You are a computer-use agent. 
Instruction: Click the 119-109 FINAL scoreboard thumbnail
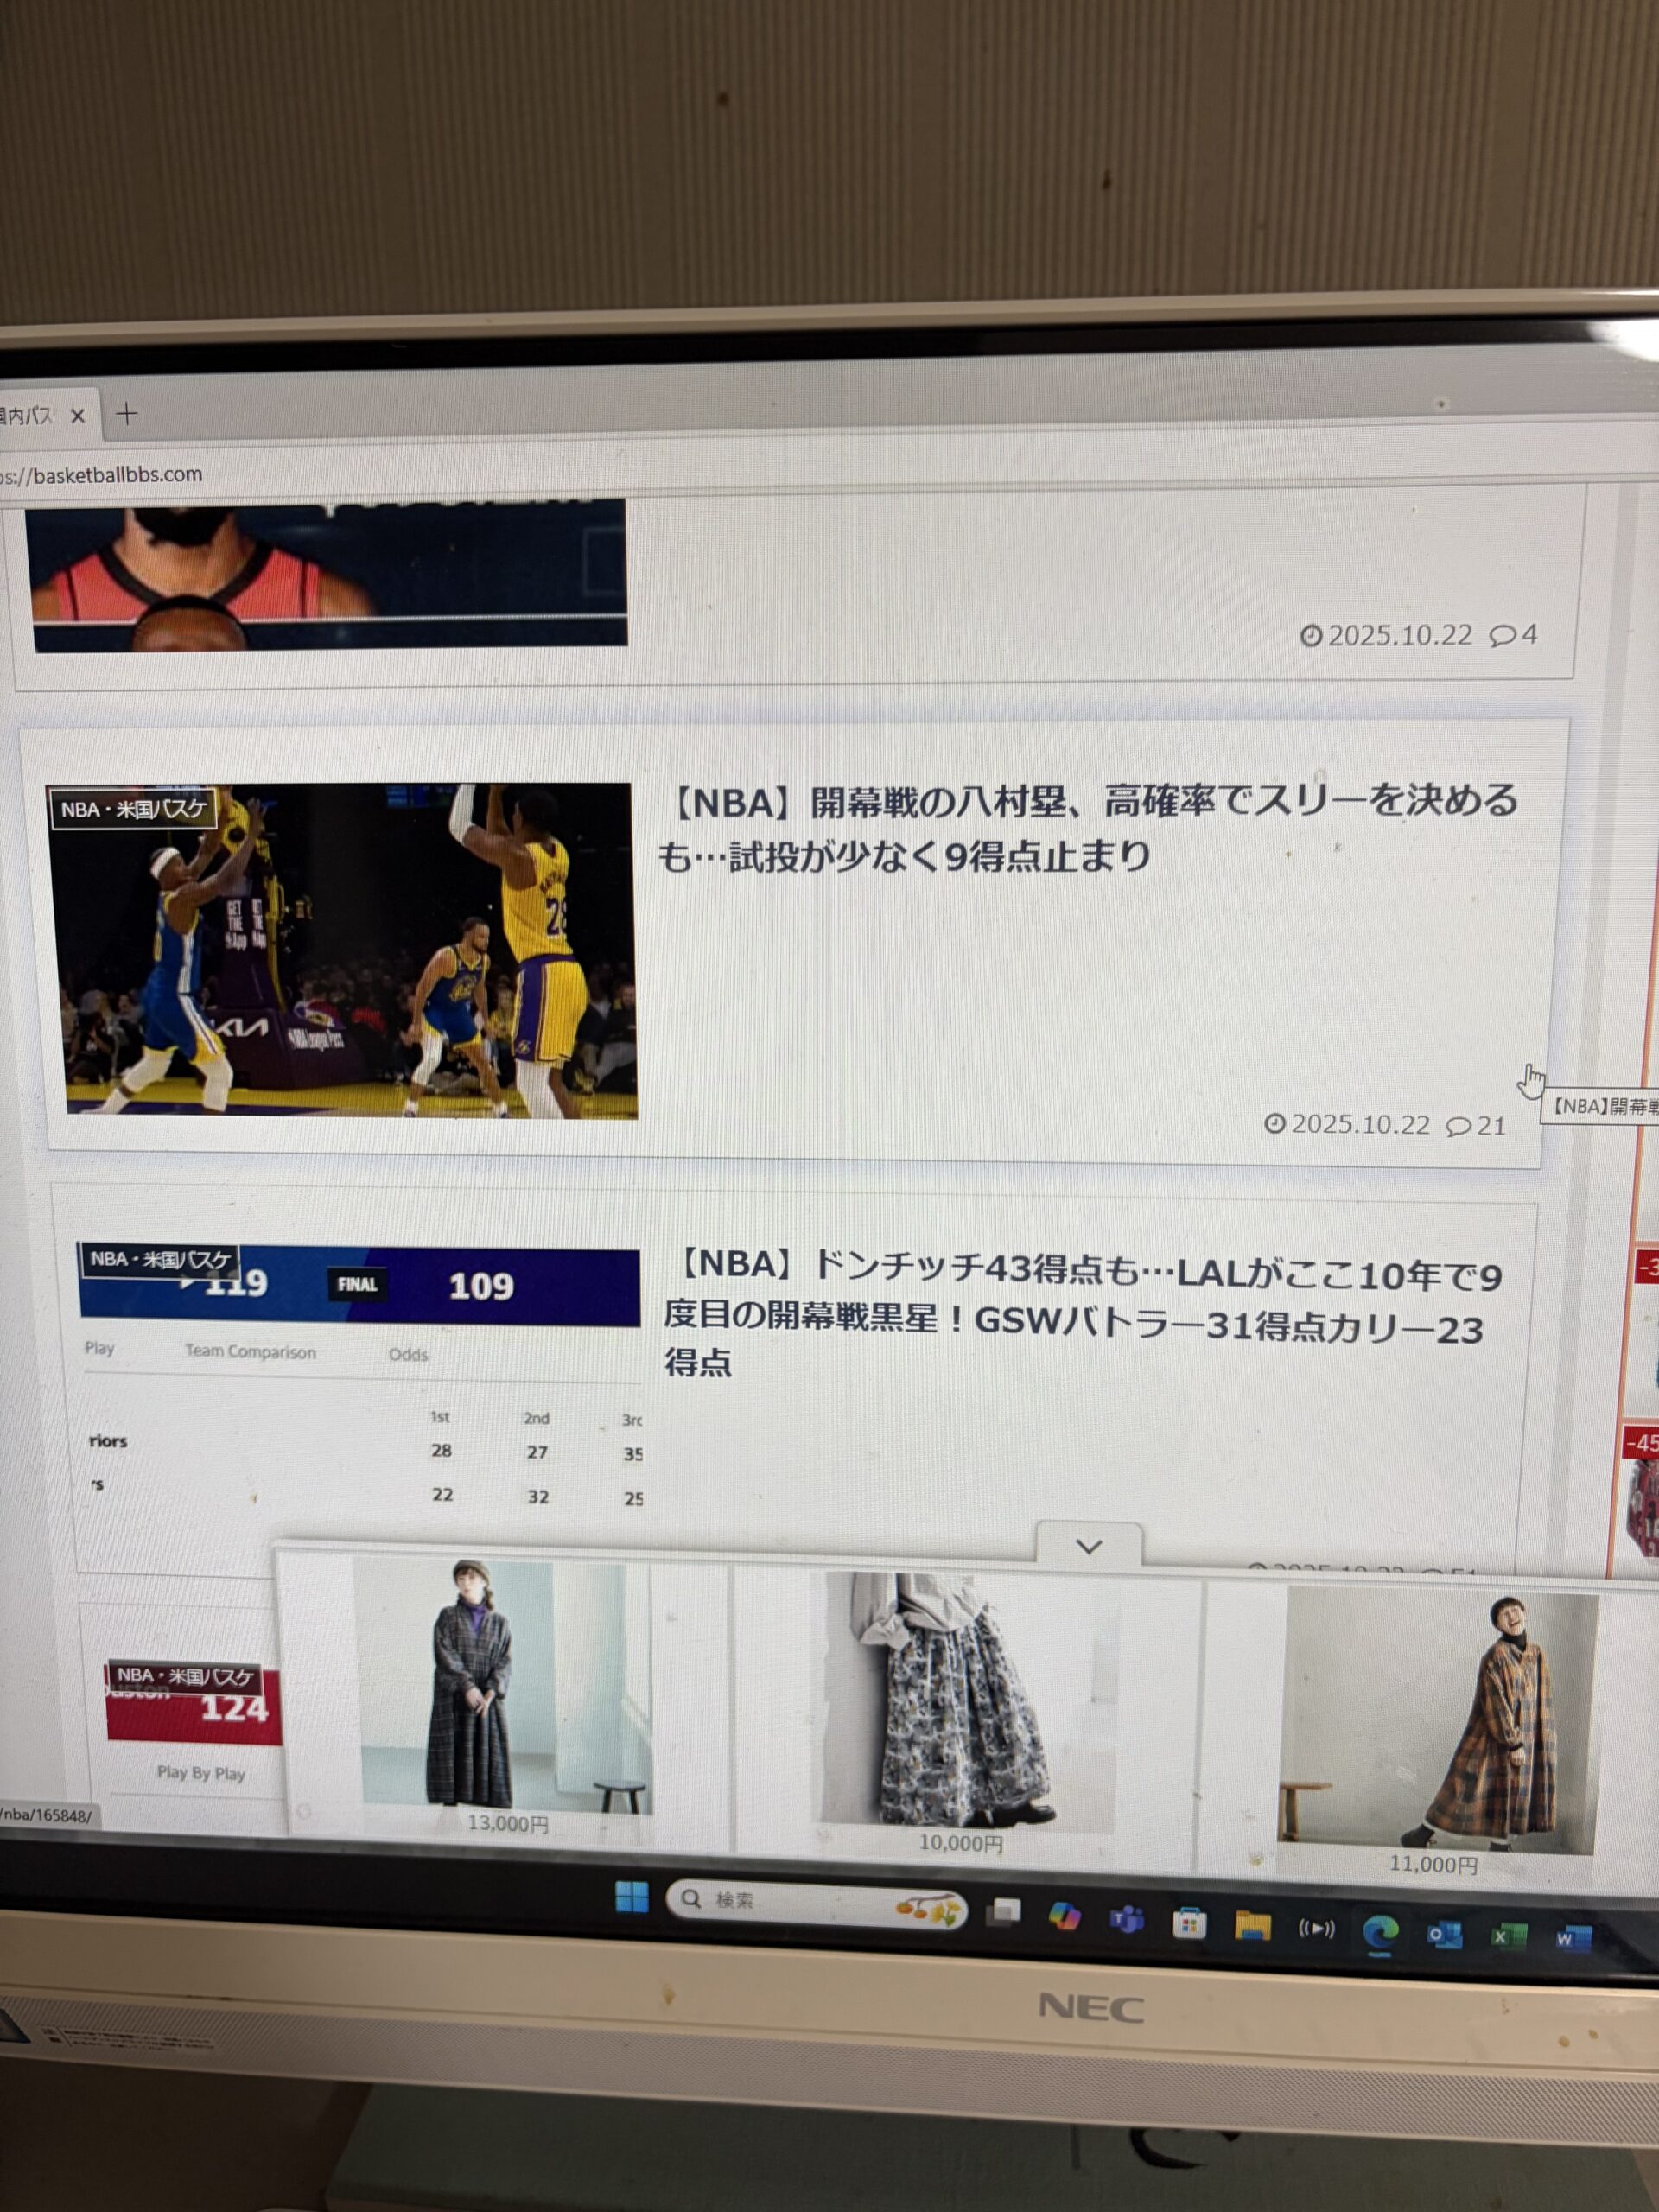click(x=360, y=1287)
